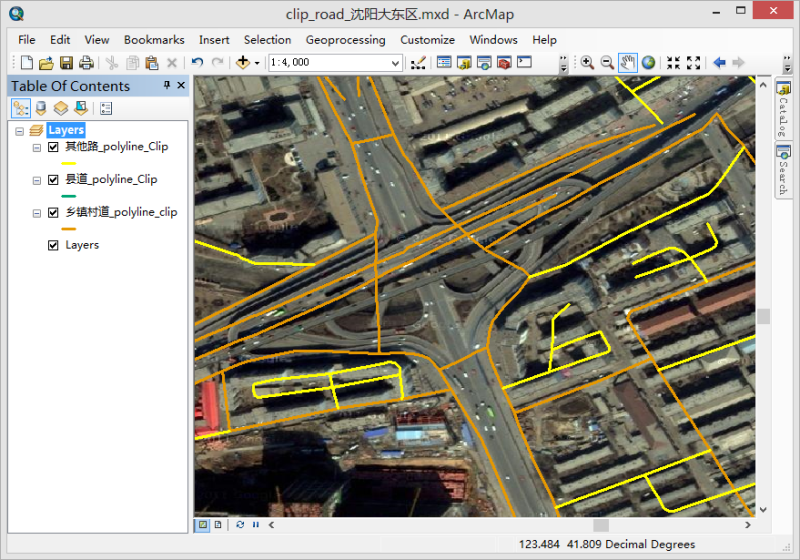Click the Delete X icon

tap(172, 63)
